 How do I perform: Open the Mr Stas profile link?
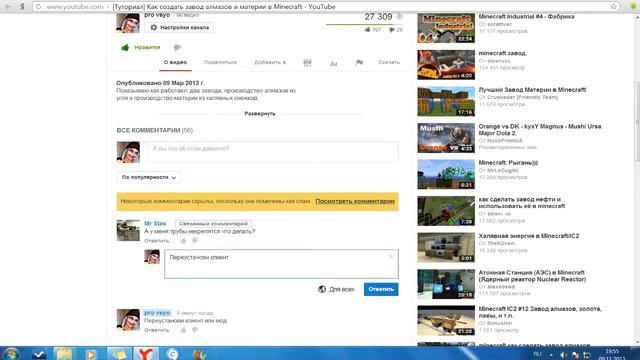pyautogui.click(x=155, y=223)
